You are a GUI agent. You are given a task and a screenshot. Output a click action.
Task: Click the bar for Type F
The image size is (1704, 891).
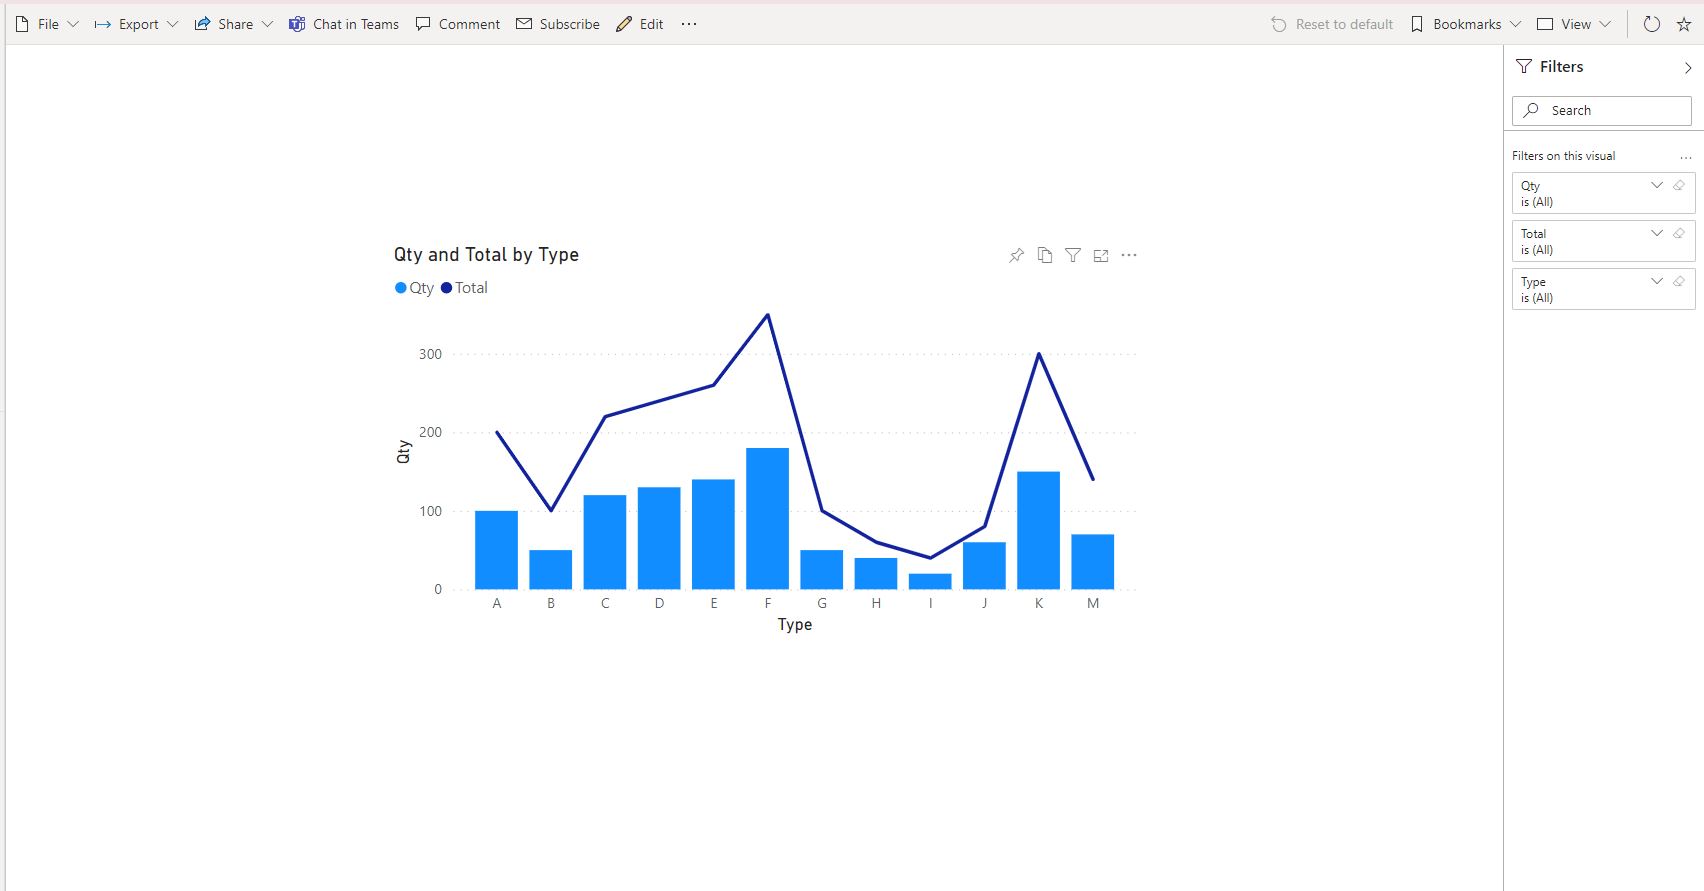(767, 519)
